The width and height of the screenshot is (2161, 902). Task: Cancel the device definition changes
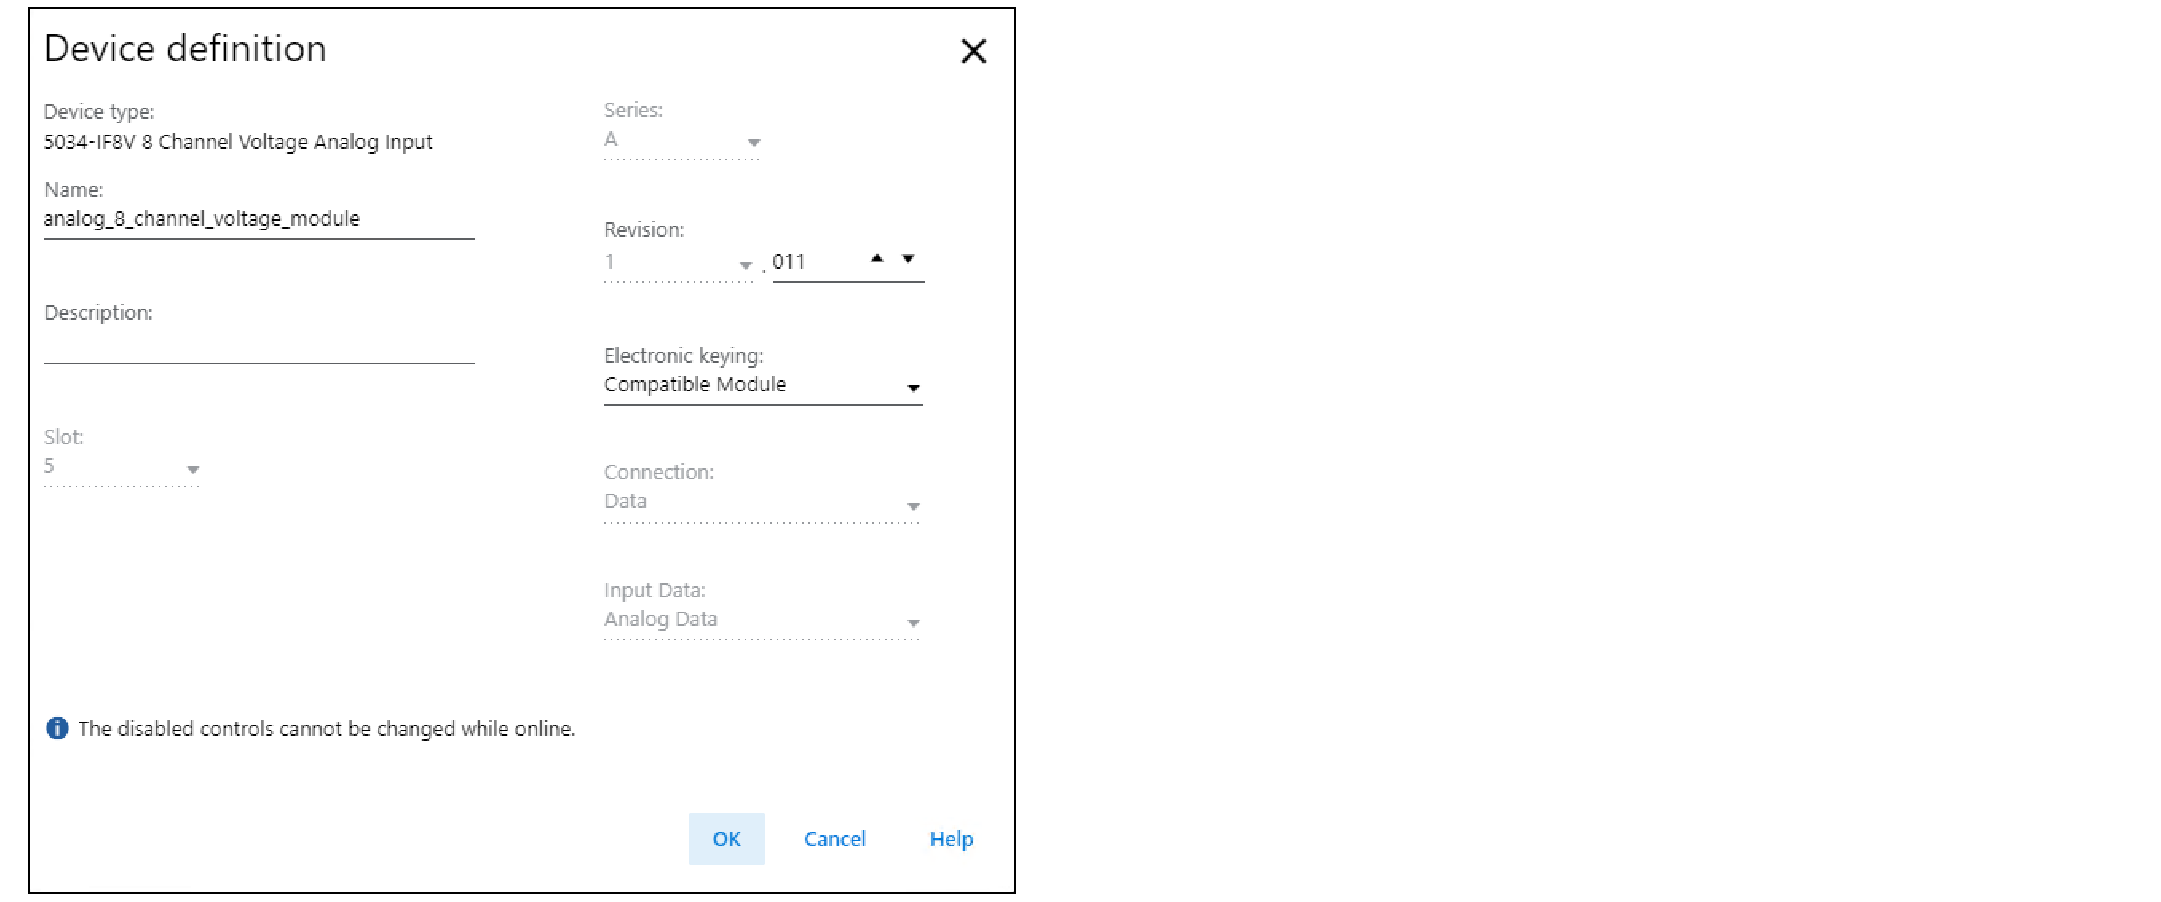(835, 839)
